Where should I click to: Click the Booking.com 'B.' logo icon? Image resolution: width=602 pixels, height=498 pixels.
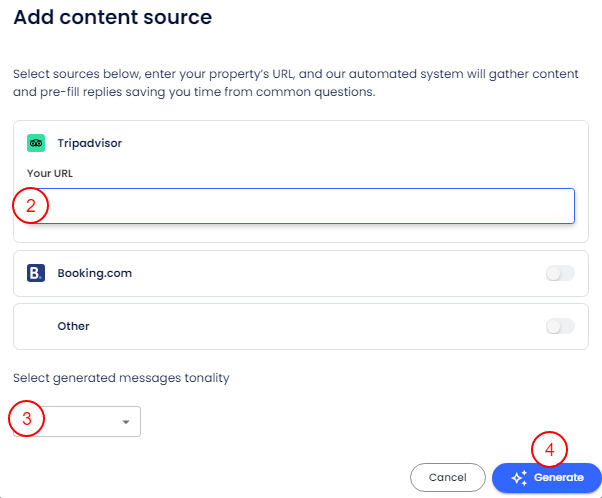click(x=36, y=273)
